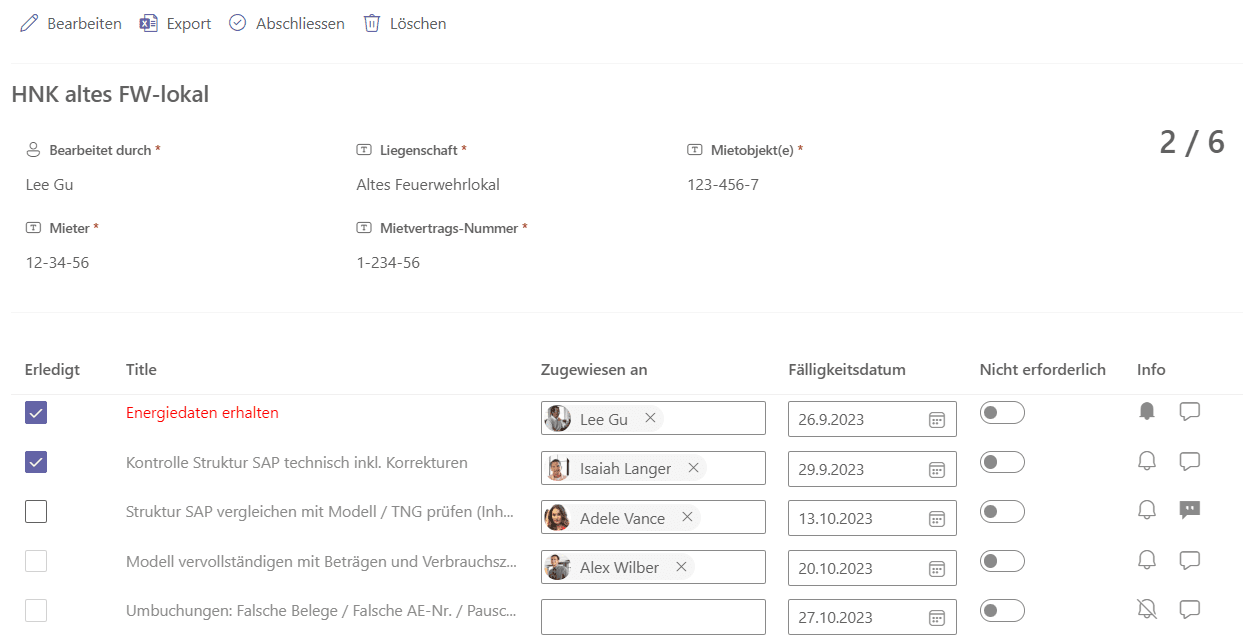Open the calendar for the 27.10.2023 due date

[x=938, y=617]
